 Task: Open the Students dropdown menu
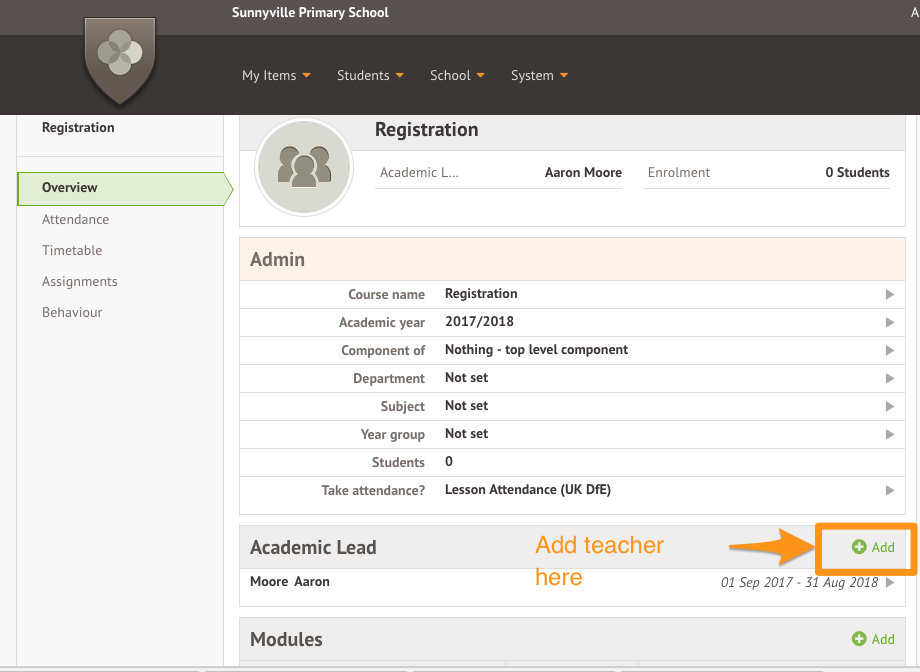click(x=370, y=76)
